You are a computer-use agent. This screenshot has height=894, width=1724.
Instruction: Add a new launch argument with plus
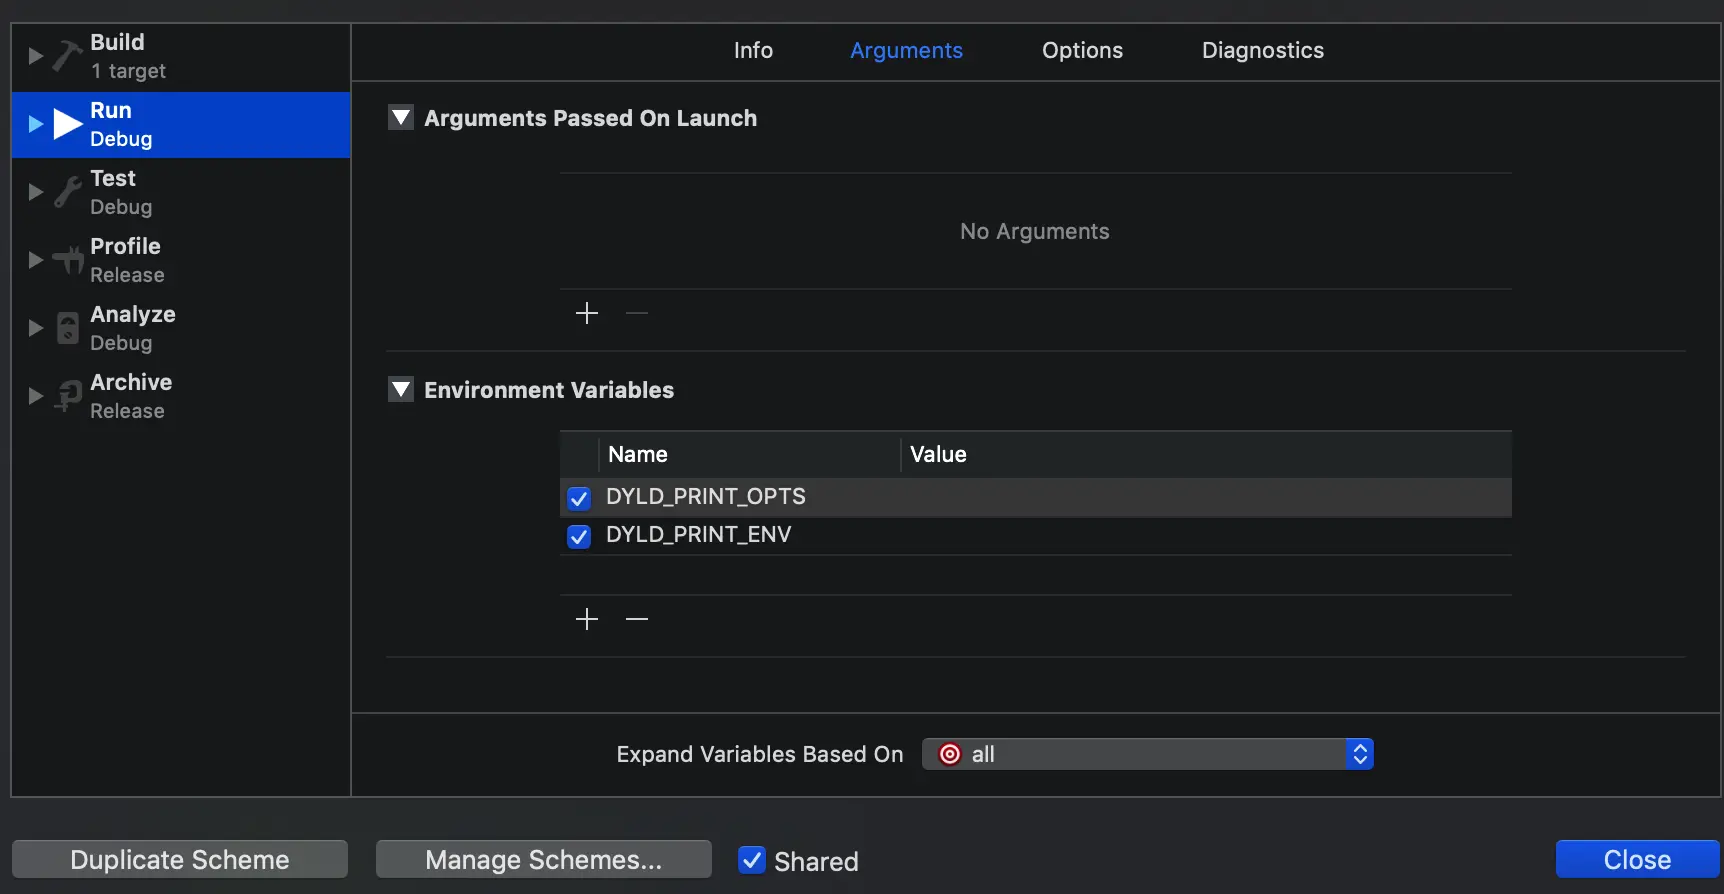tap(587, 313)
